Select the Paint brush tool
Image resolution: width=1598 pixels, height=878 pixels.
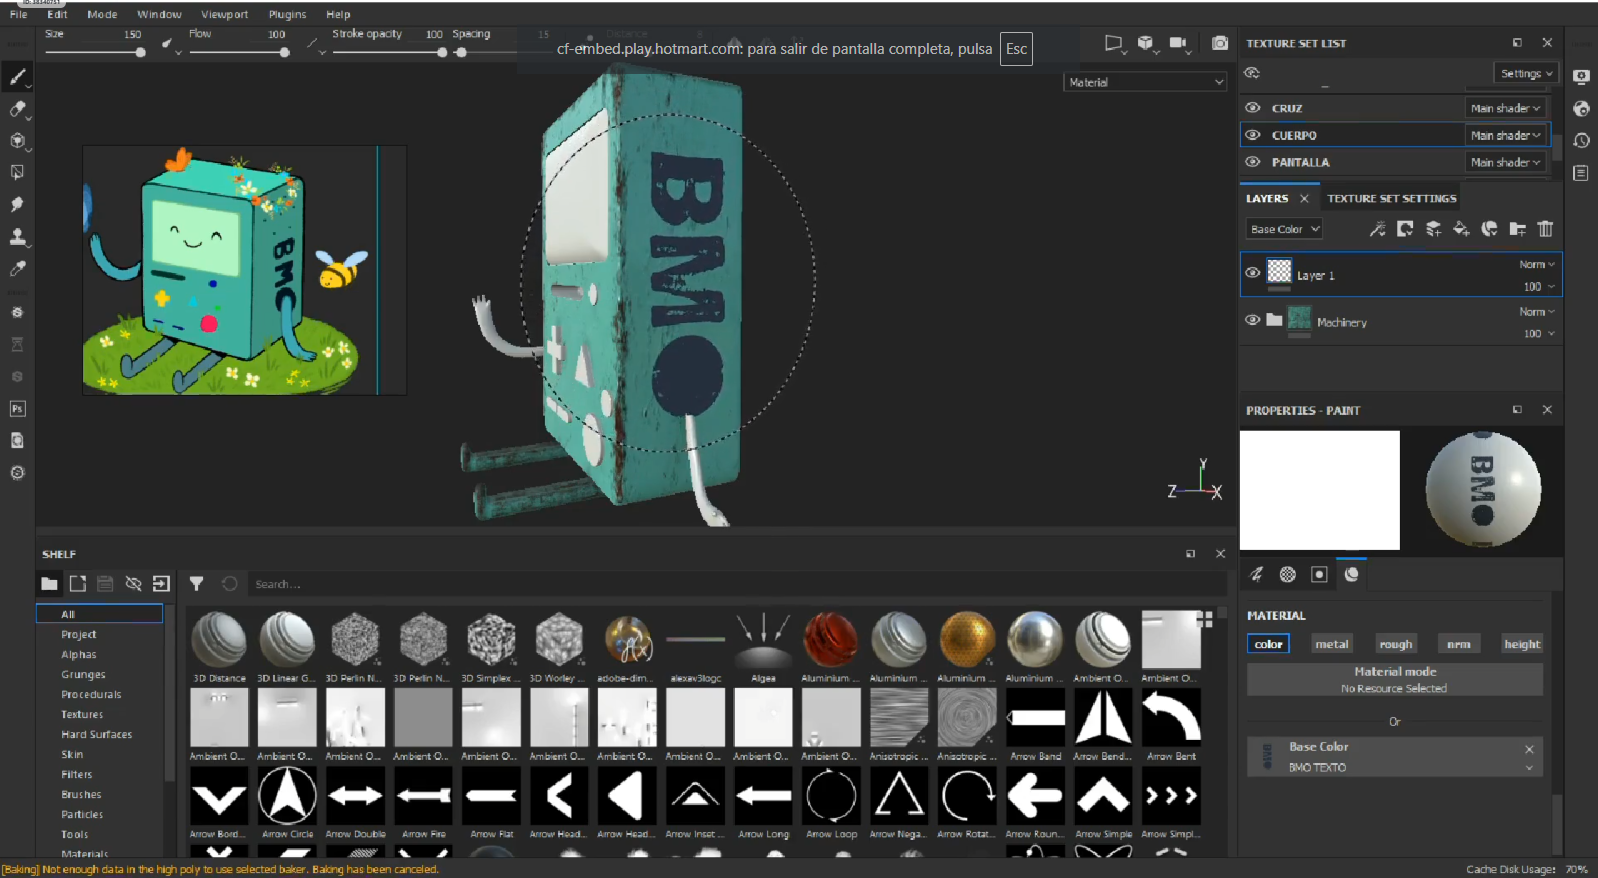(x=18, y=77)
